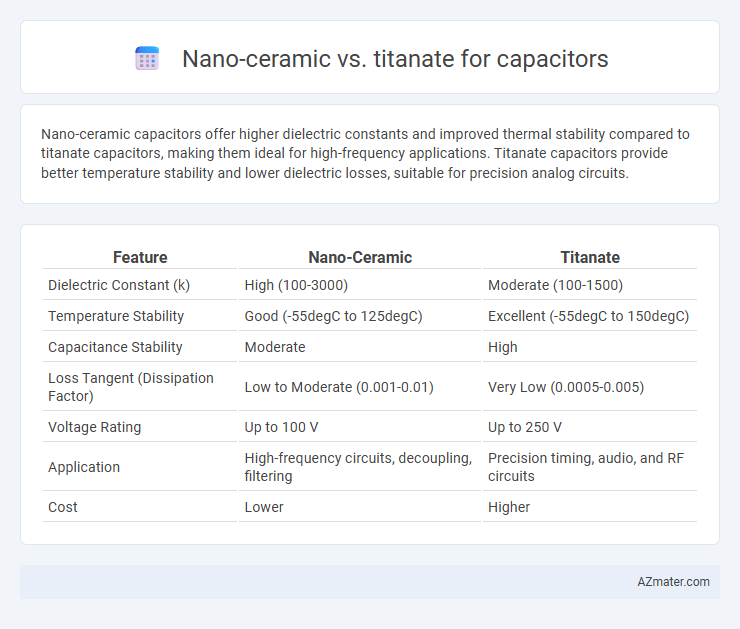
Task: Click the AZmater.com footer text
Action: pos(673,582)
